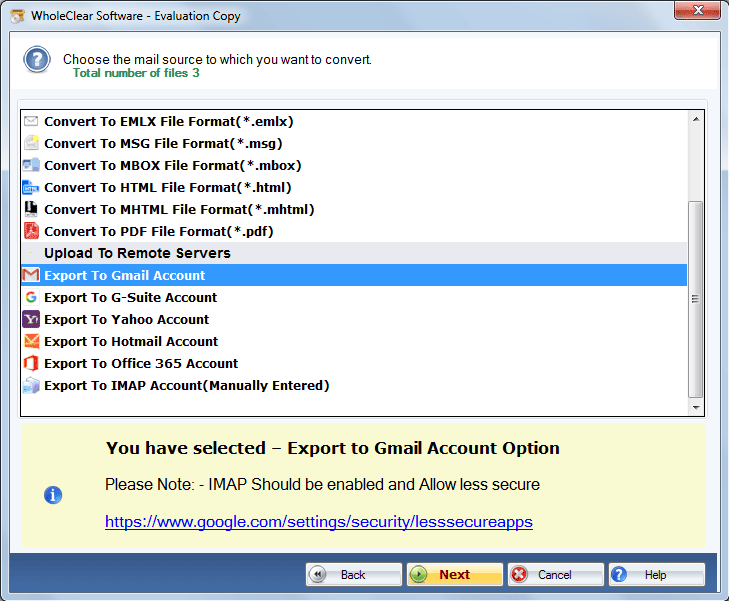Click the vertical scrollbar thumb
Viewport: 729px width, 601px height.
[696, 299]
